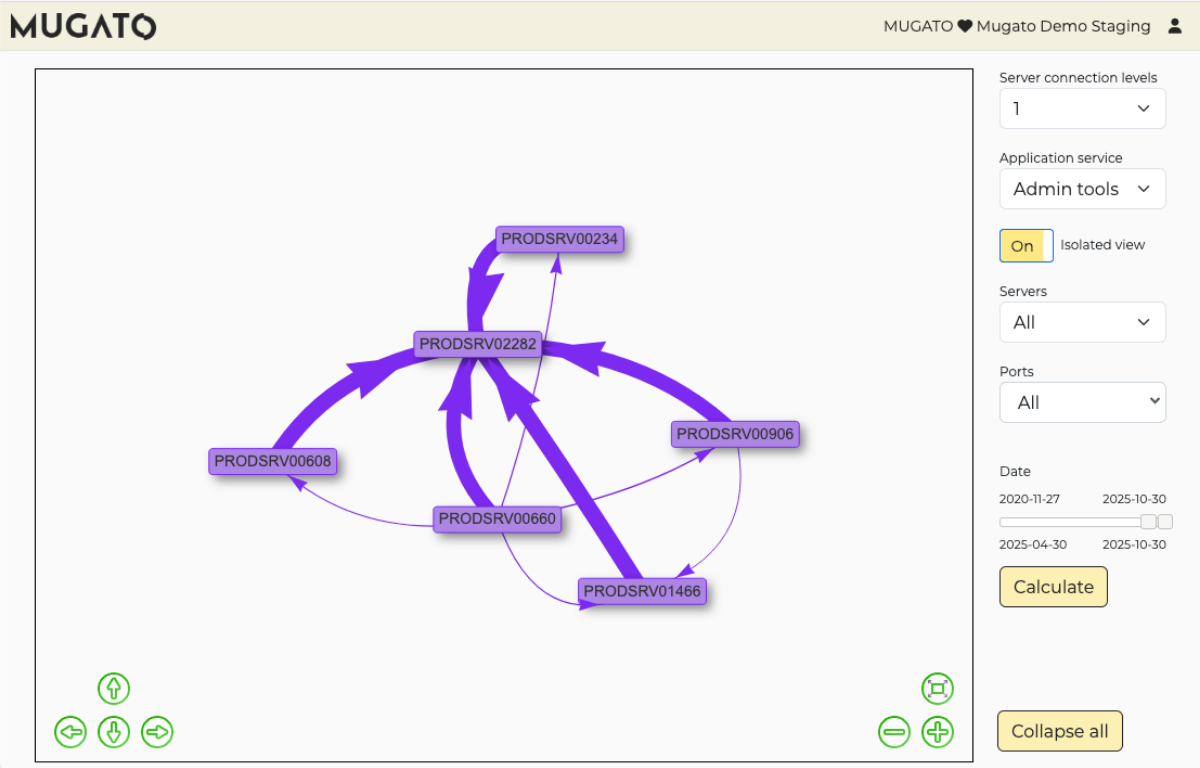Pan graph up with the up arrow icon
The height and width of the screenshot is (768, 1200).
pos(114,688)
